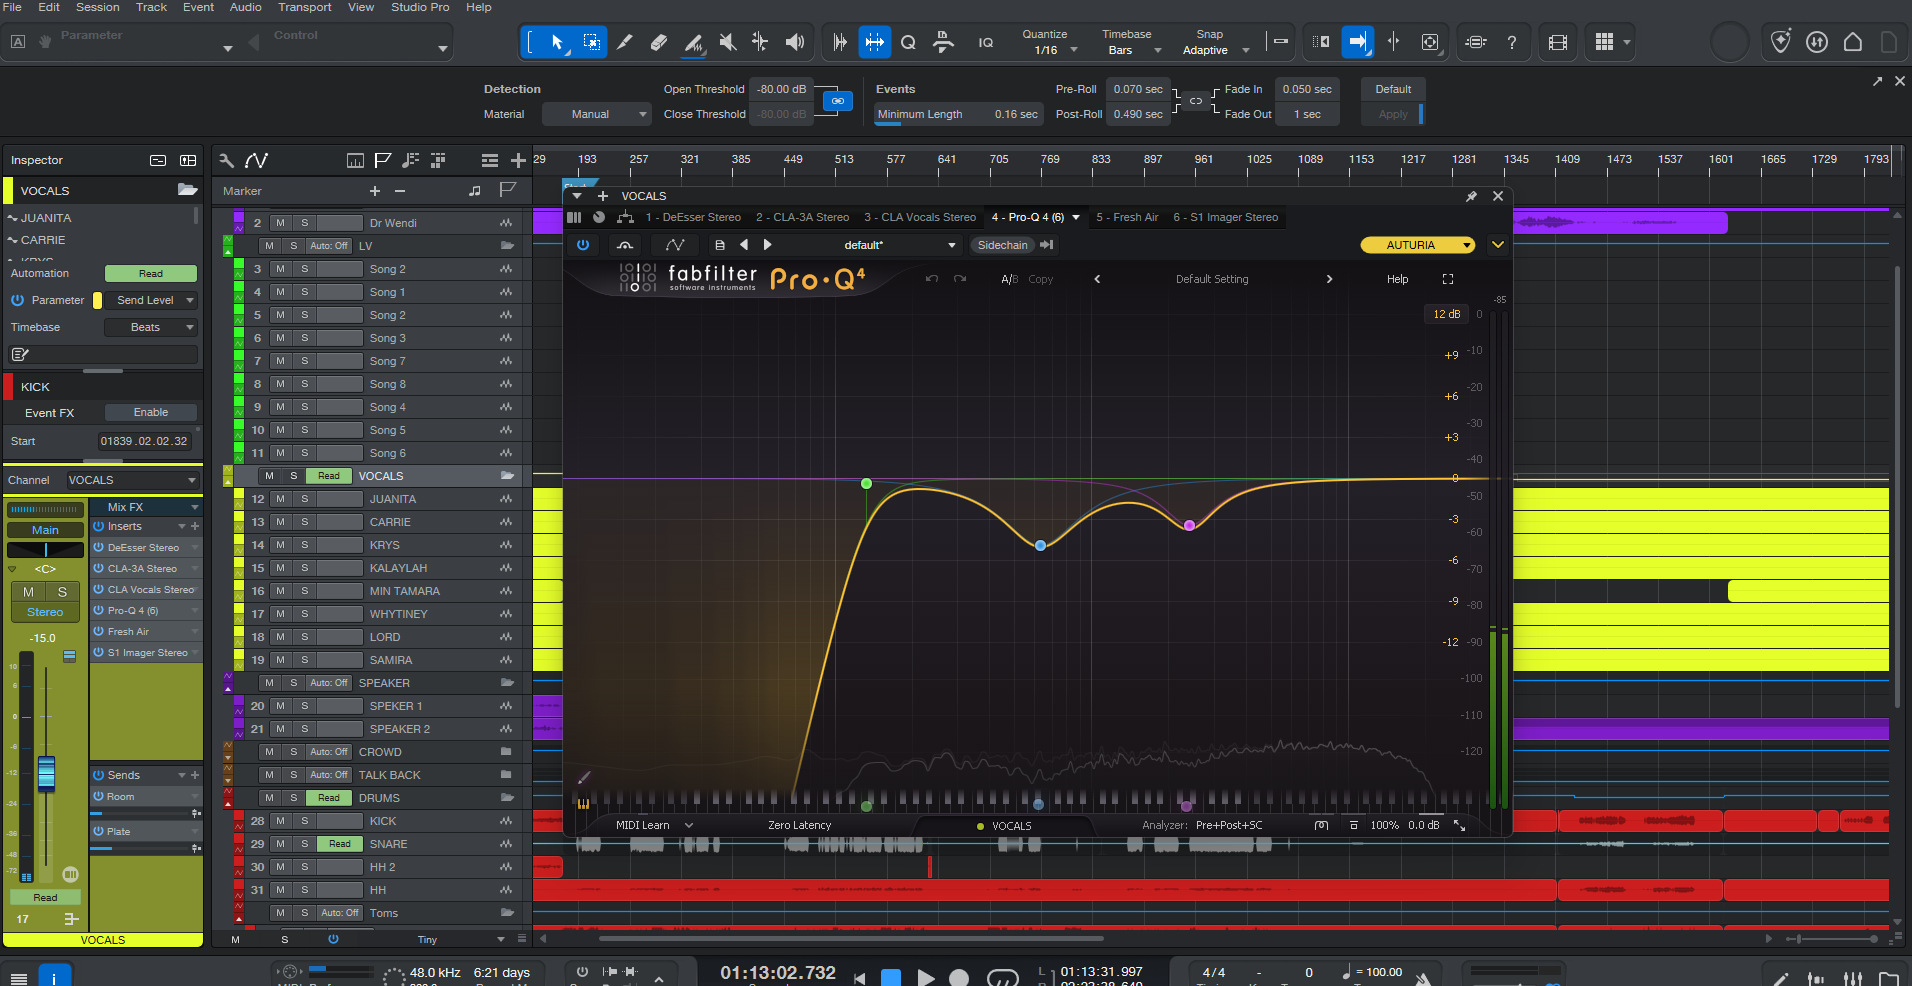This screenshot has height=986, width=1912.
Task: Click MIDI Learn in Pro-Q footer
Action: [x=643, y=825]
